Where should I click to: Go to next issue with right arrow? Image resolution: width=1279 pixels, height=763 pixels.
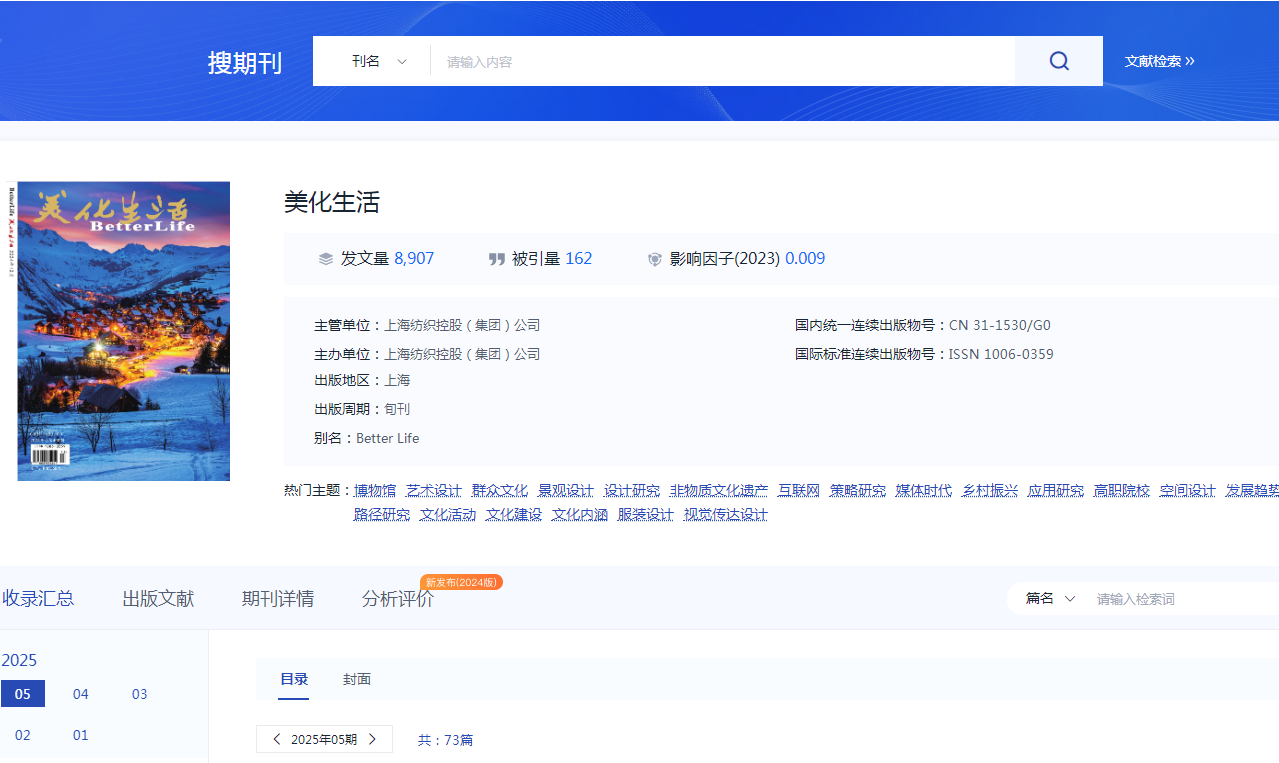coord(372,739)
